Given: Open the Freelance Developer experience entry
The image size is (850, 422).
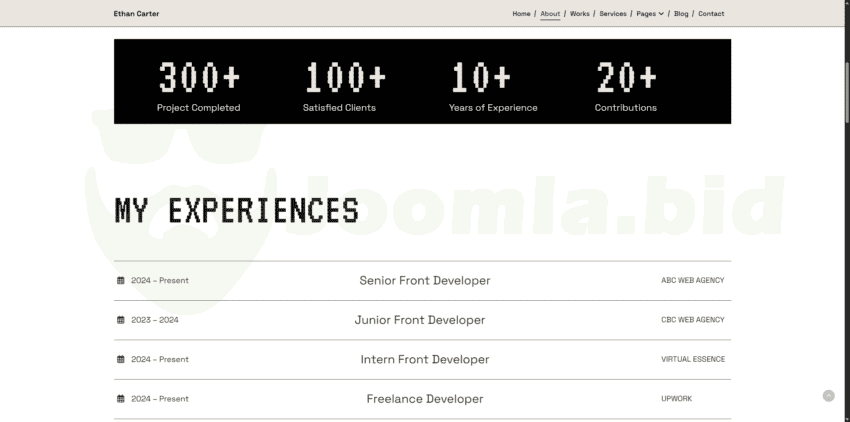Looking at the screenshot, I should pyautogui.click(x=424, y=399).
